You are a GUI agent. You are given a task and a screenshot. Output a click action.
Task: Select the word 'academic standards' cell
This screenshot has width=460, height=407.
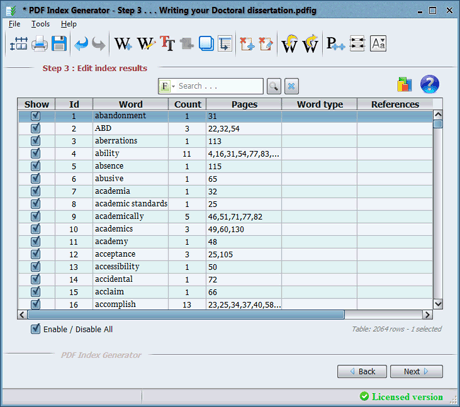(131, 204)
